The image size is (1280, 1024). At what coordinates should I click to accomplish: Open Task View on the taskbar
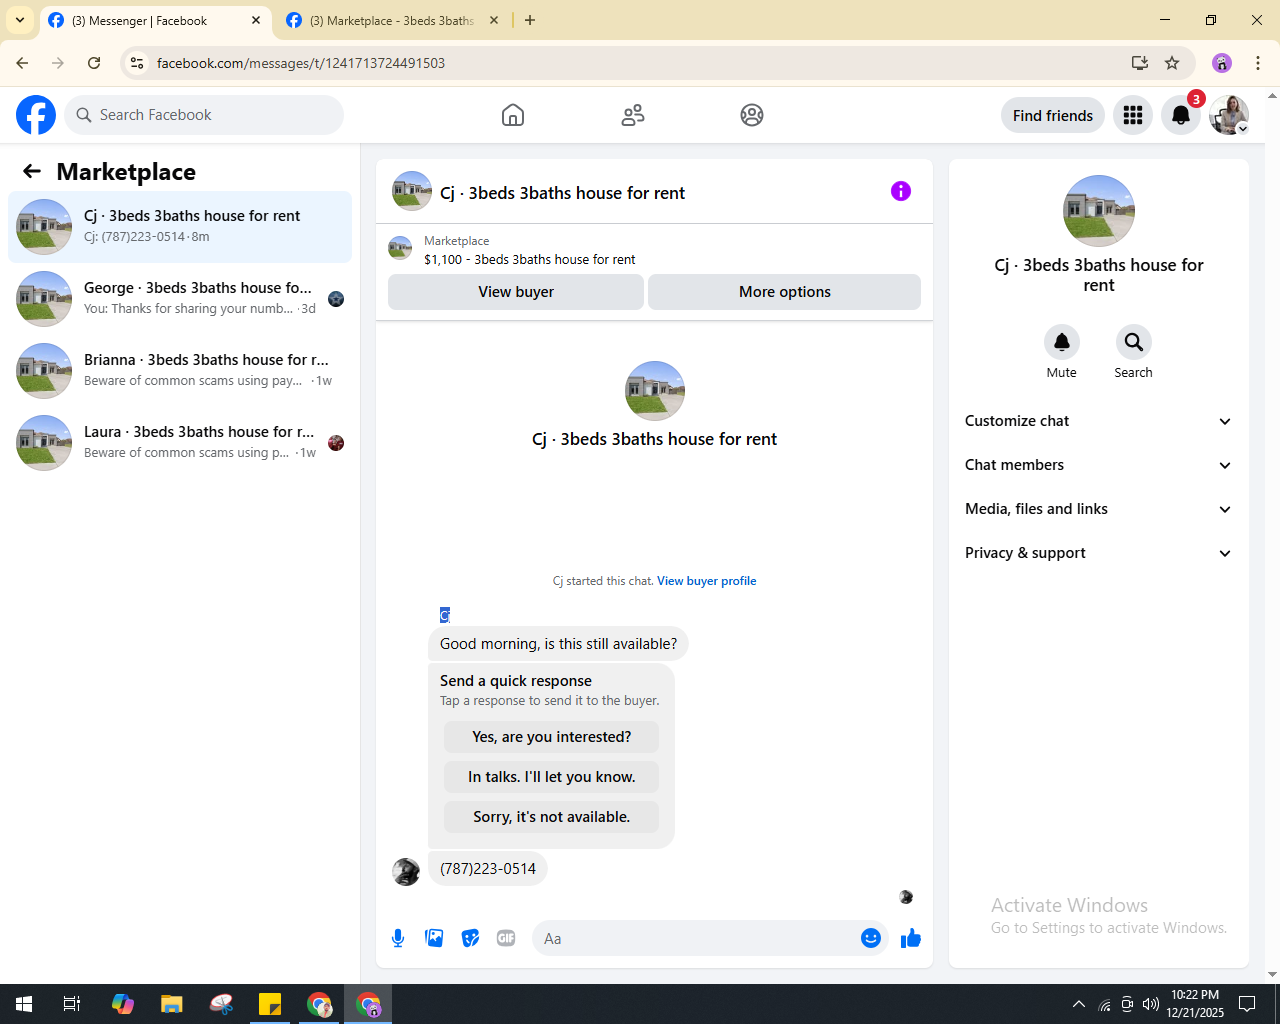[72, 1004]
